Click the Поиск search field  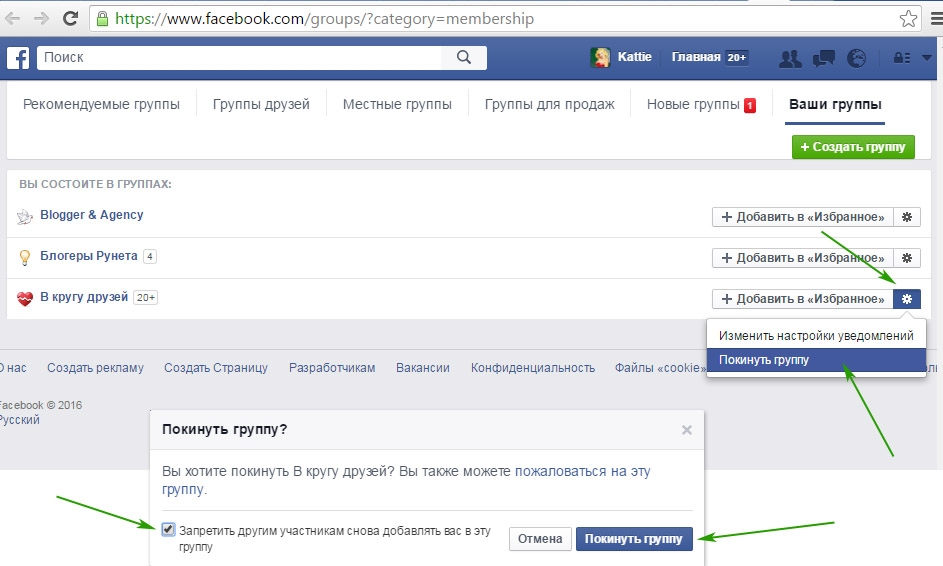239,58
